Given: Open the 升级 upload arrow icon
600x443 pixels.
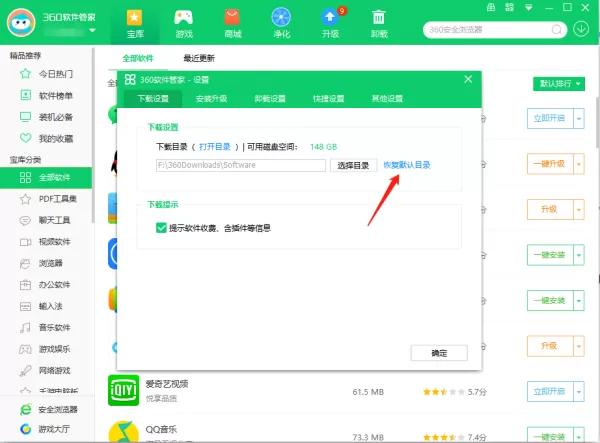Looking at the screenshot, I should click(x=330, y=24).
